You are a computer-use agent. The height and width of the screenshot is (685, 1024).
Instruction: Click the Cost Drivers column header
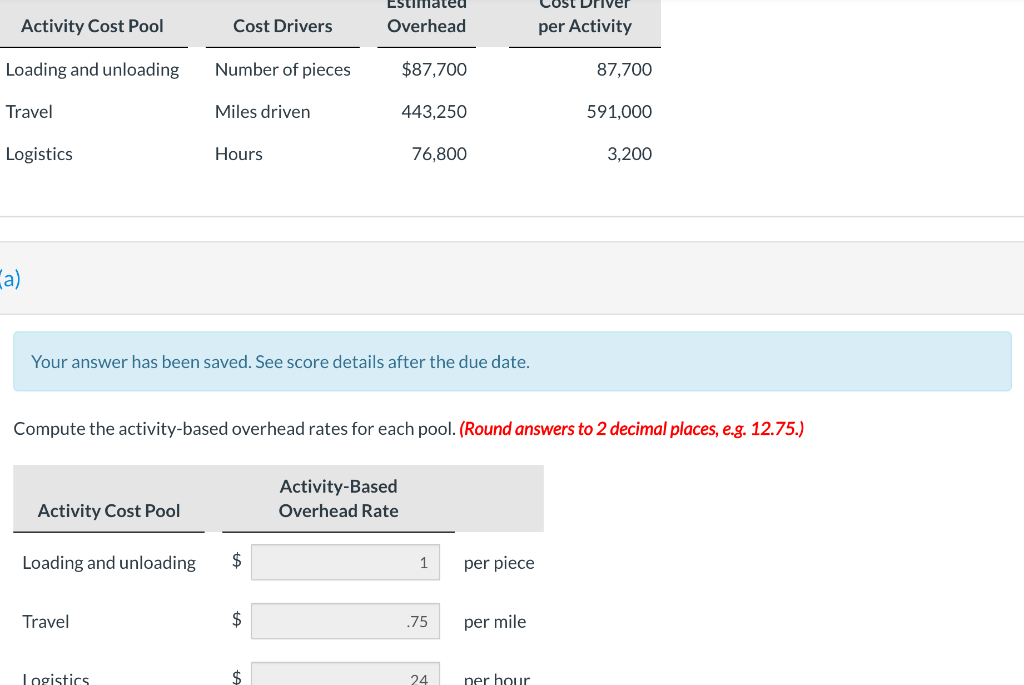[x=282, y=26]
